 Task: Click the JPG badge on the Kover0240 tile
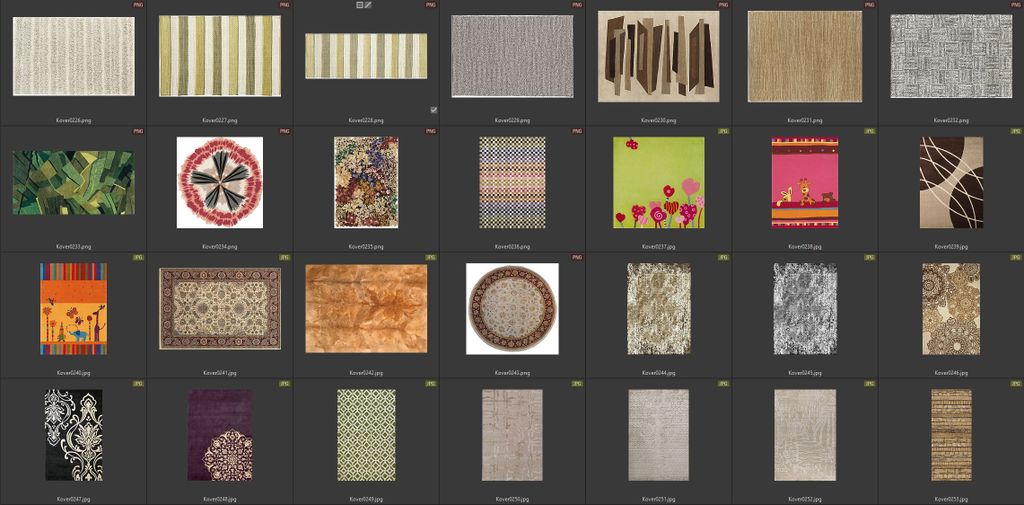[138, 257]
